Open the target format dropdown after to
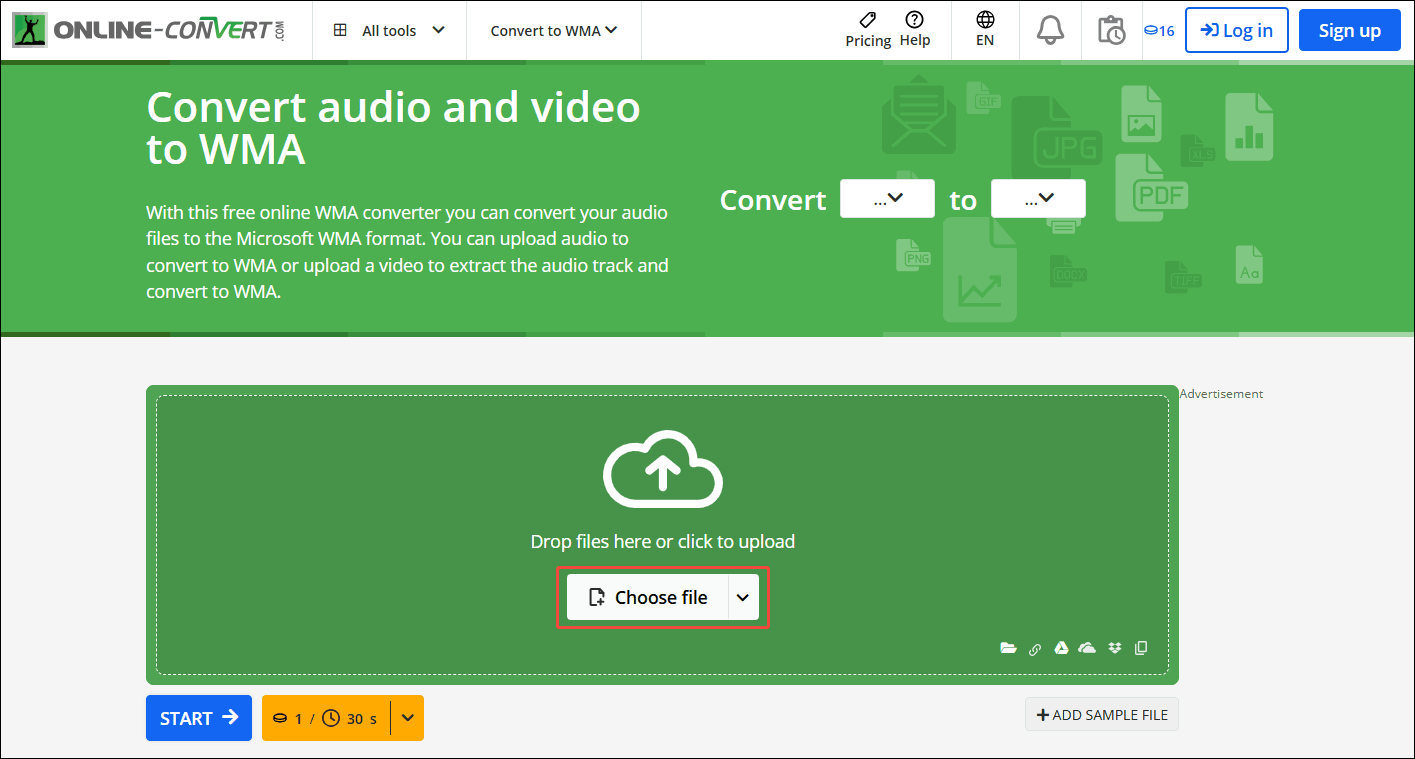 coord(1037,198)
